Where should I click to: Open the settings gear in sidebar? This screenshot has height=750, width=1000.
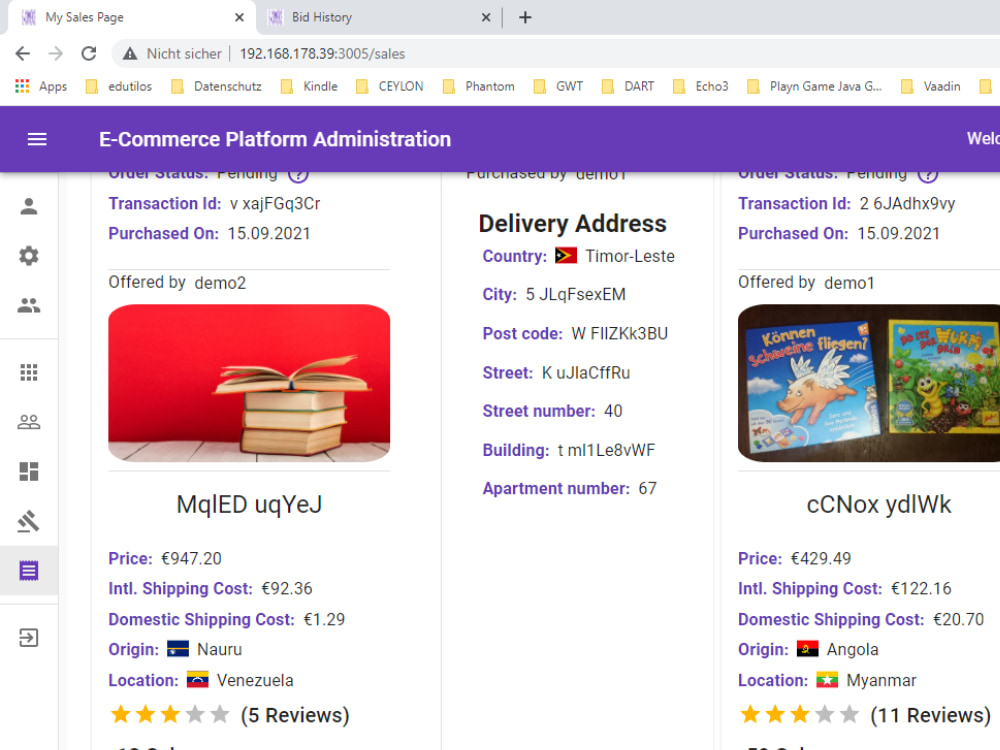coord(29,256)
